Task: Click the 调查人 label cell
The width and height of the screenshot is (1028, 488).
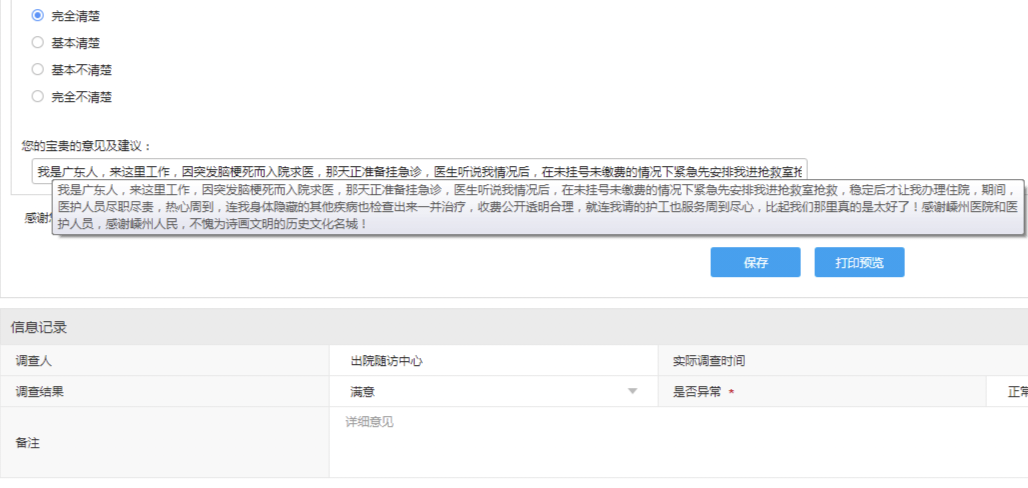Action: [33, 361]
